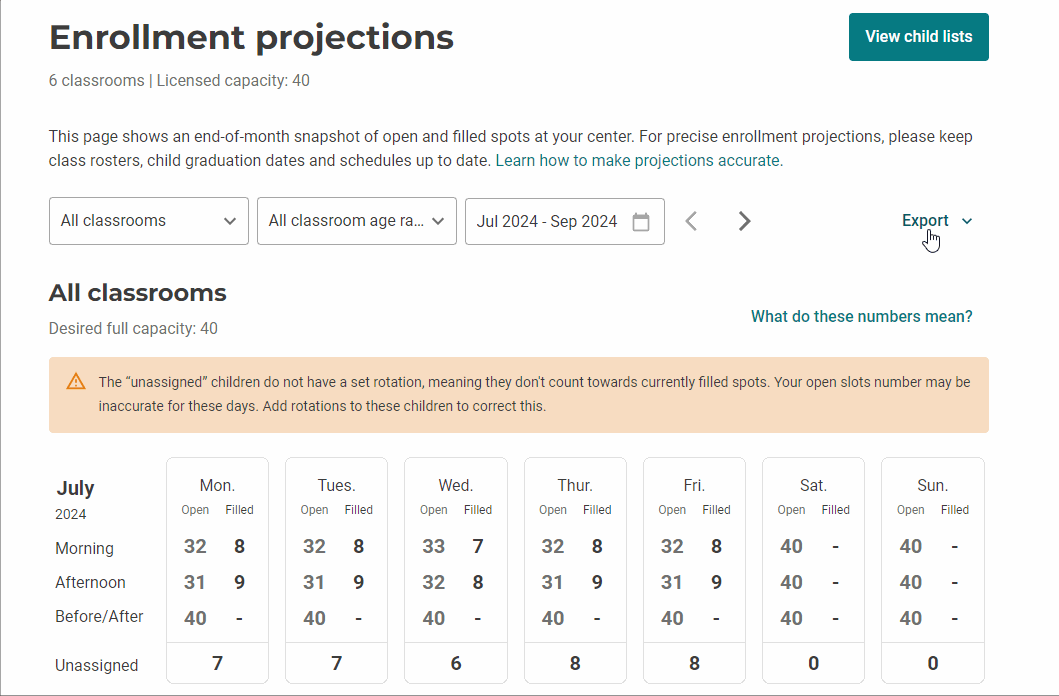Viewport: 1059px width, 696px height.
Task: Click the Before/After row label
Action: point(100,617)
